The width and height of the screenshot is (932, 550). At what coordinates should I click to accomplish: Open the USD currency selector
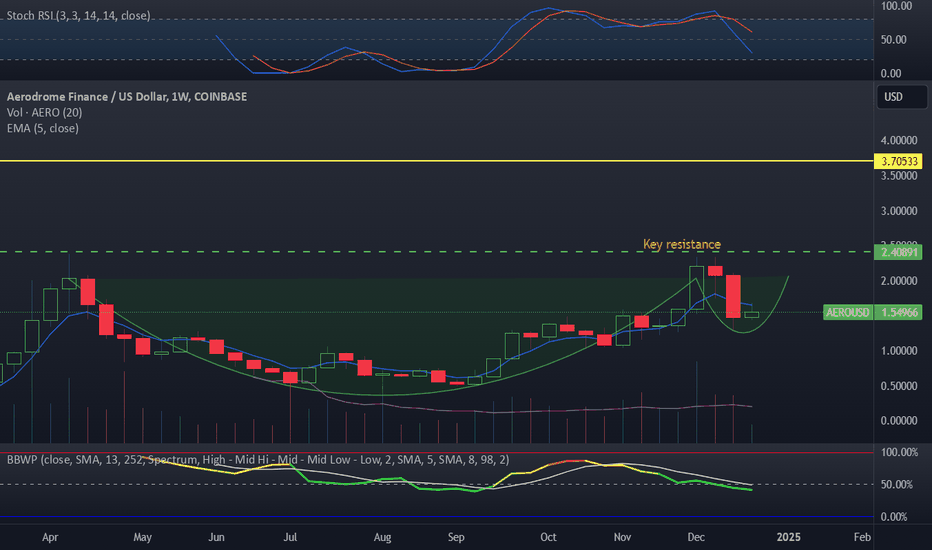pyautogui.click(x=902, y=97)
